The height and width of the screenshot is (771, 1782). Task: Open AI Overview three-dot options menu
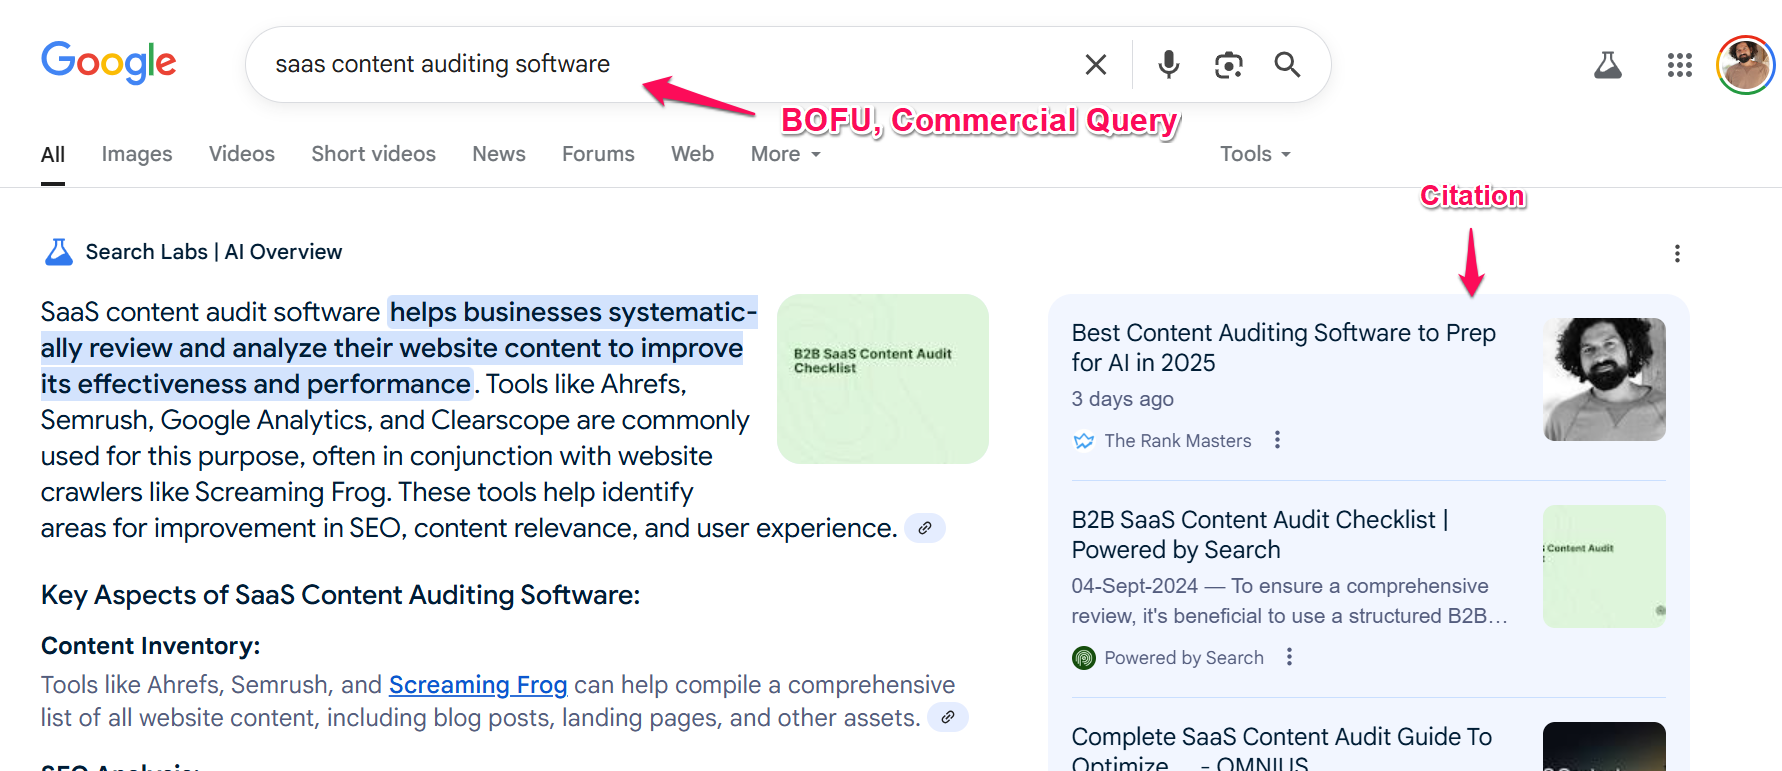(x=1677, y=254)
